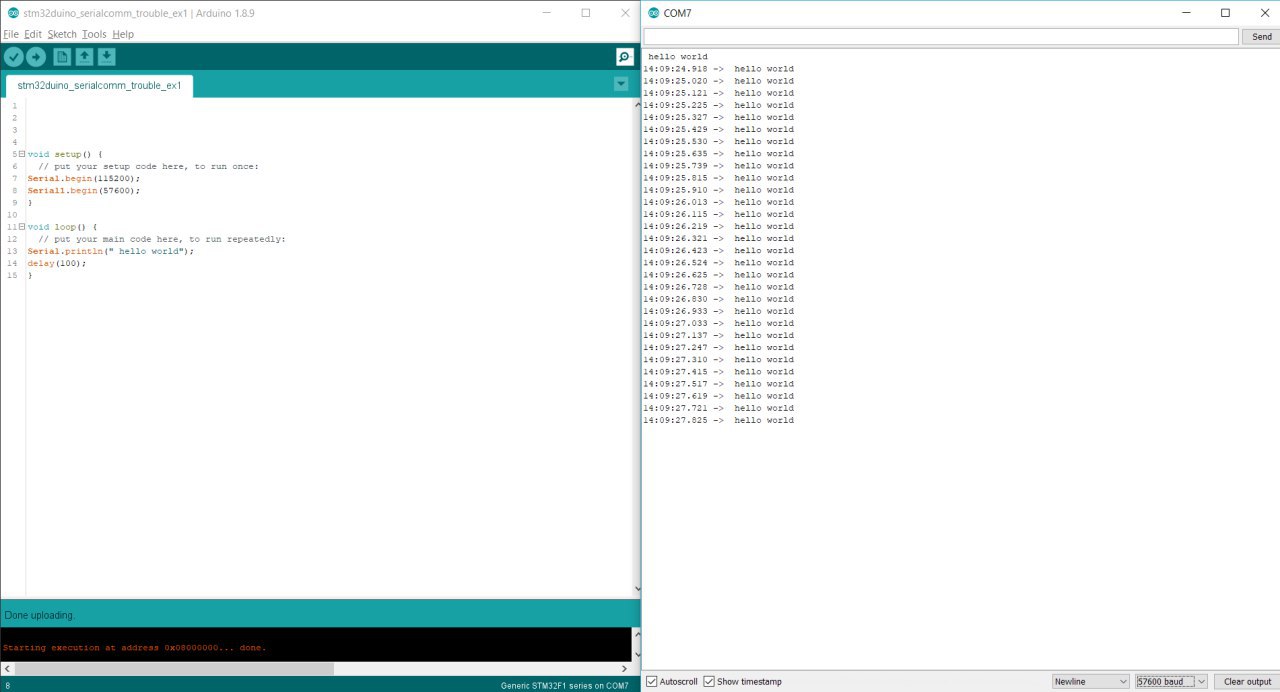Open the Serial Monitor magnifier icon
The width and height of the screenshot is (1280, 692).
pyautogui.click(x=623, y=57)
